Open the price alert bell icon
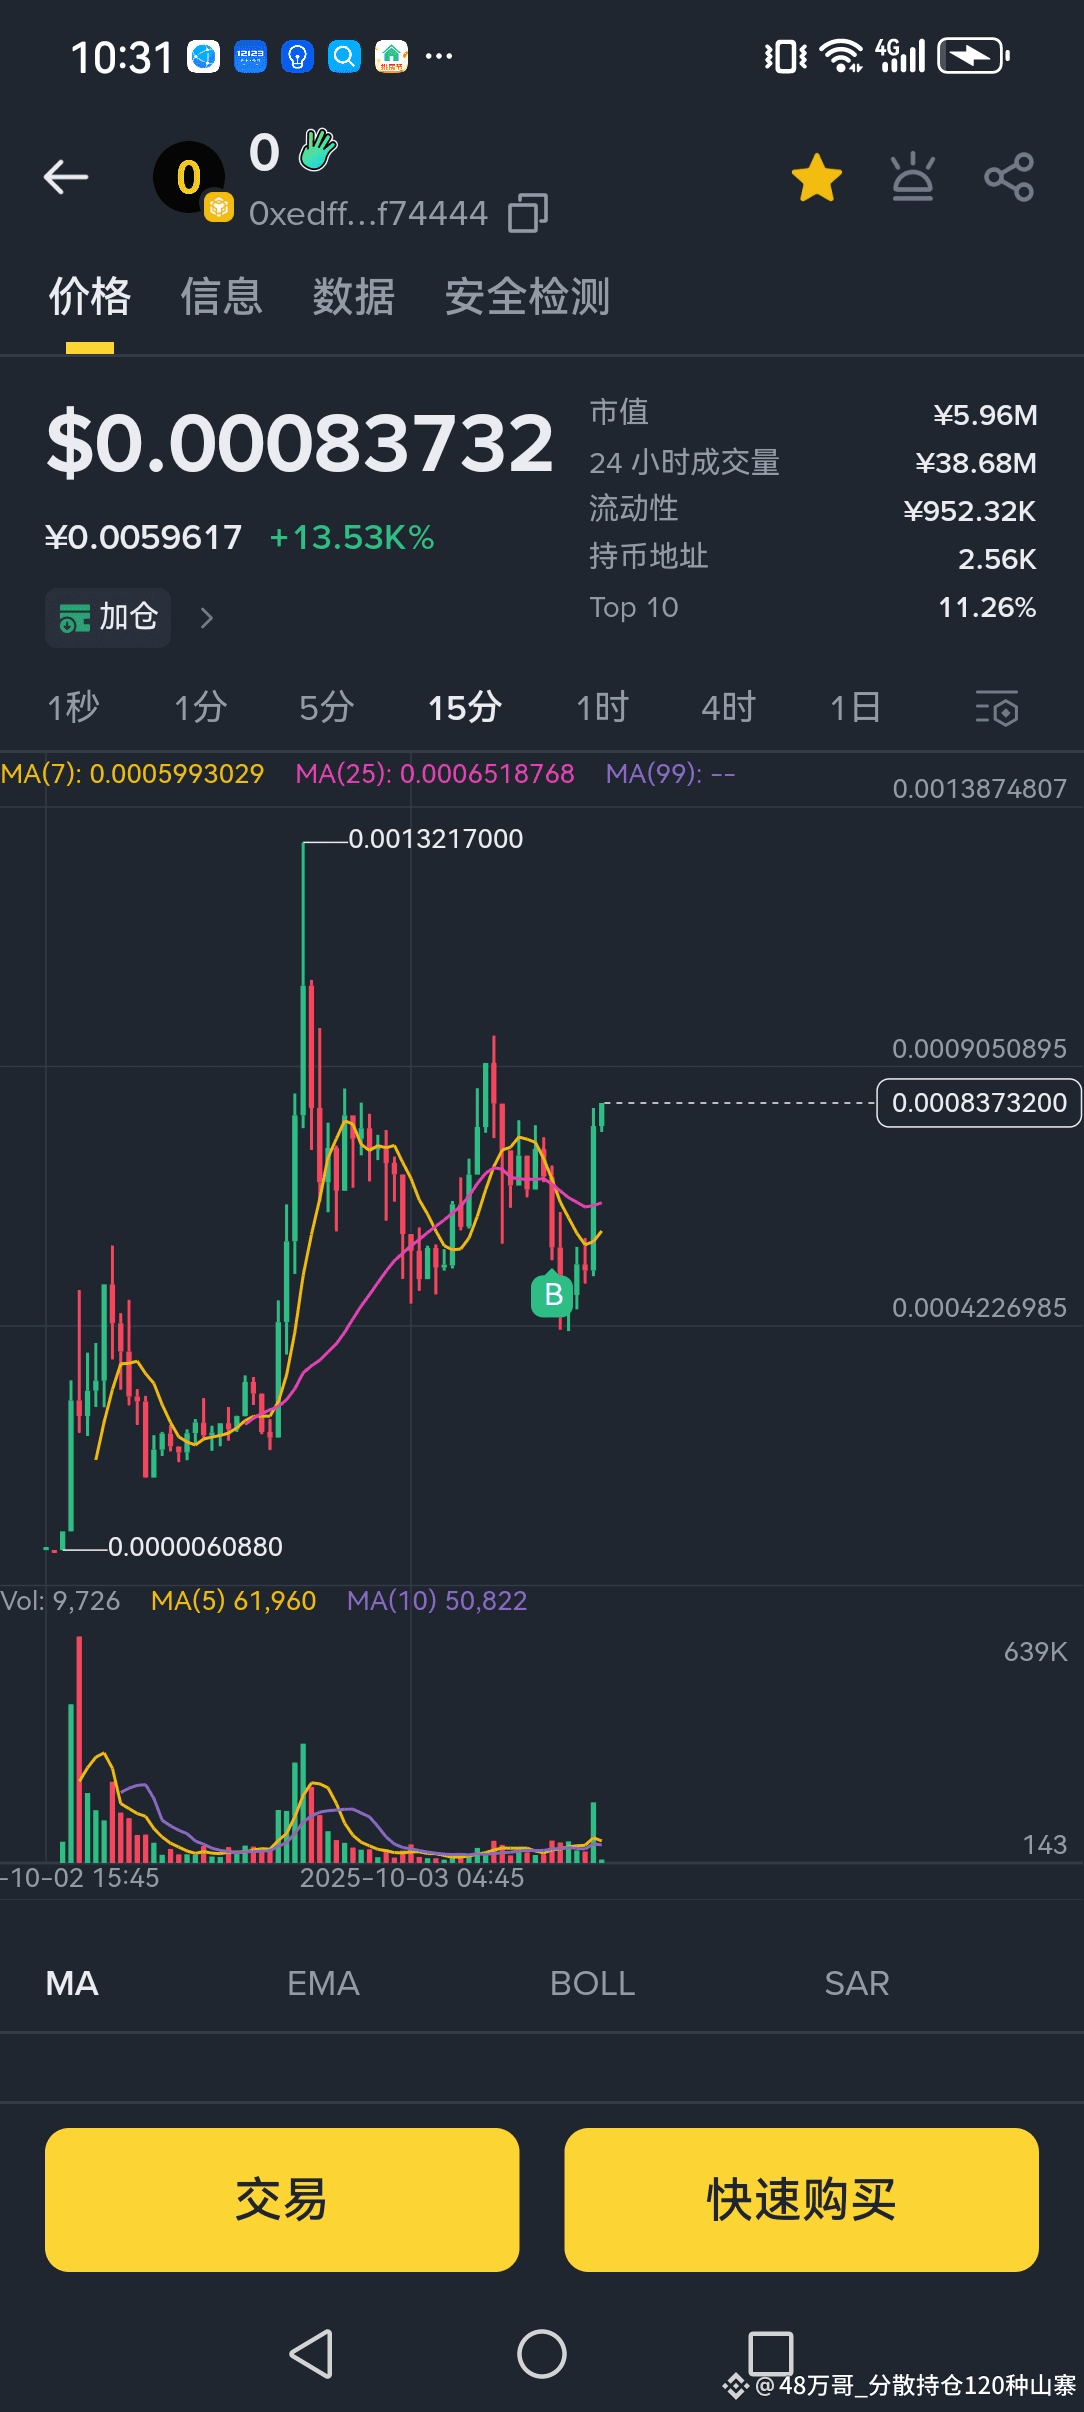The height and width of the screenshot is (2412, 1084). click(912, 178)
